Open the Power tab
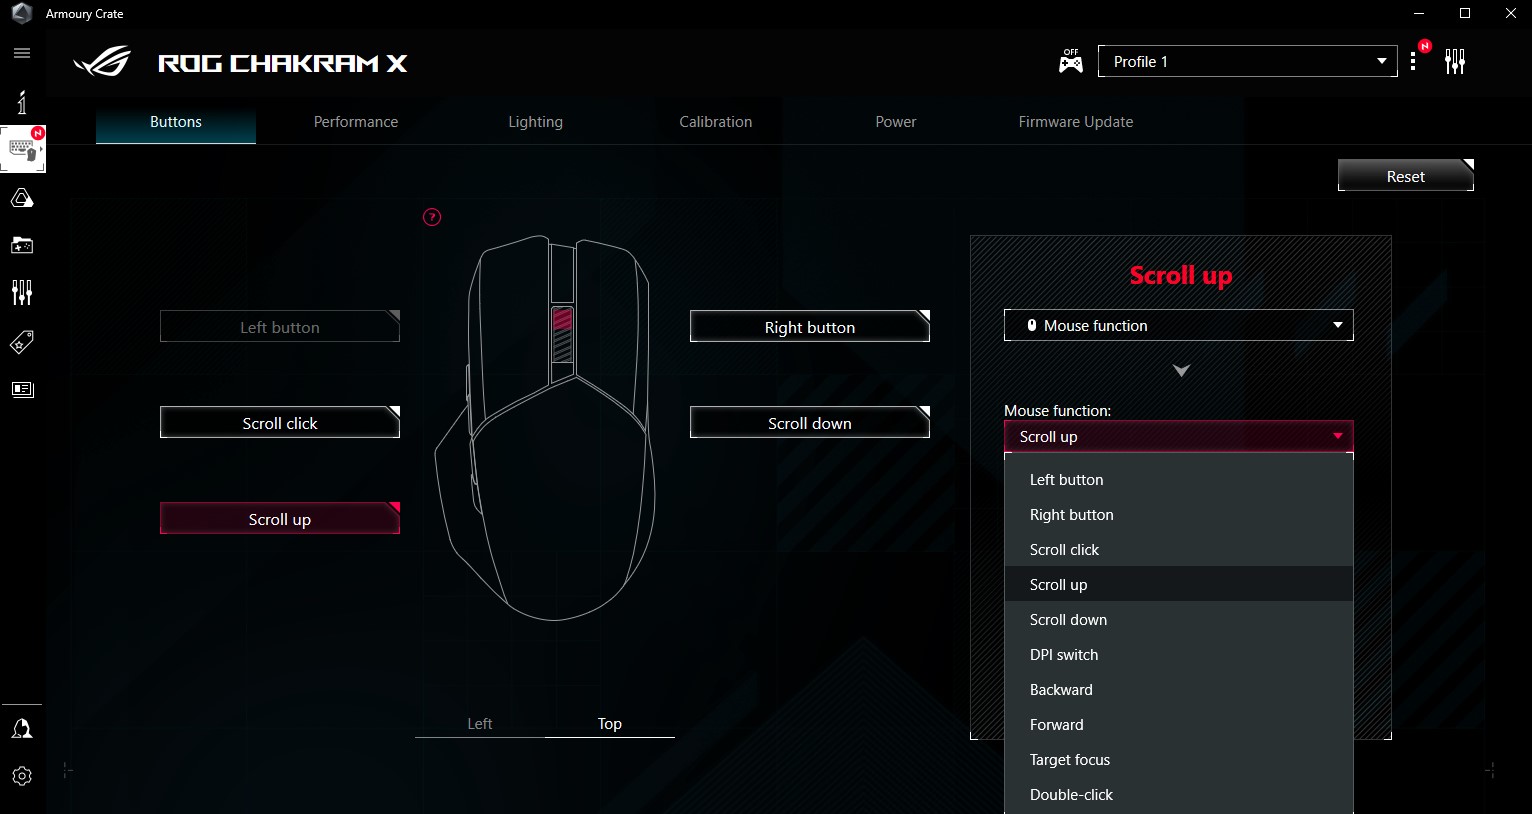 coord(896,122)
